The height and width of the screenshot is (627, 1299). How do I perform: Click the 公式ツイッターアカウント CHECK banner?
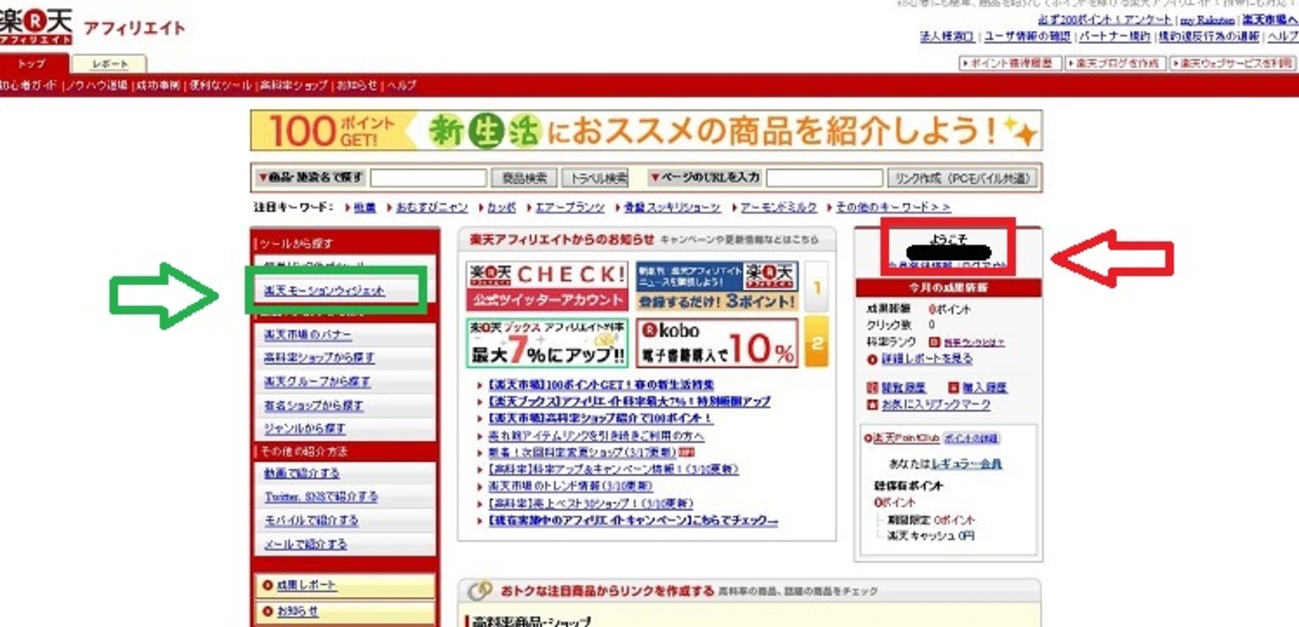547,286
